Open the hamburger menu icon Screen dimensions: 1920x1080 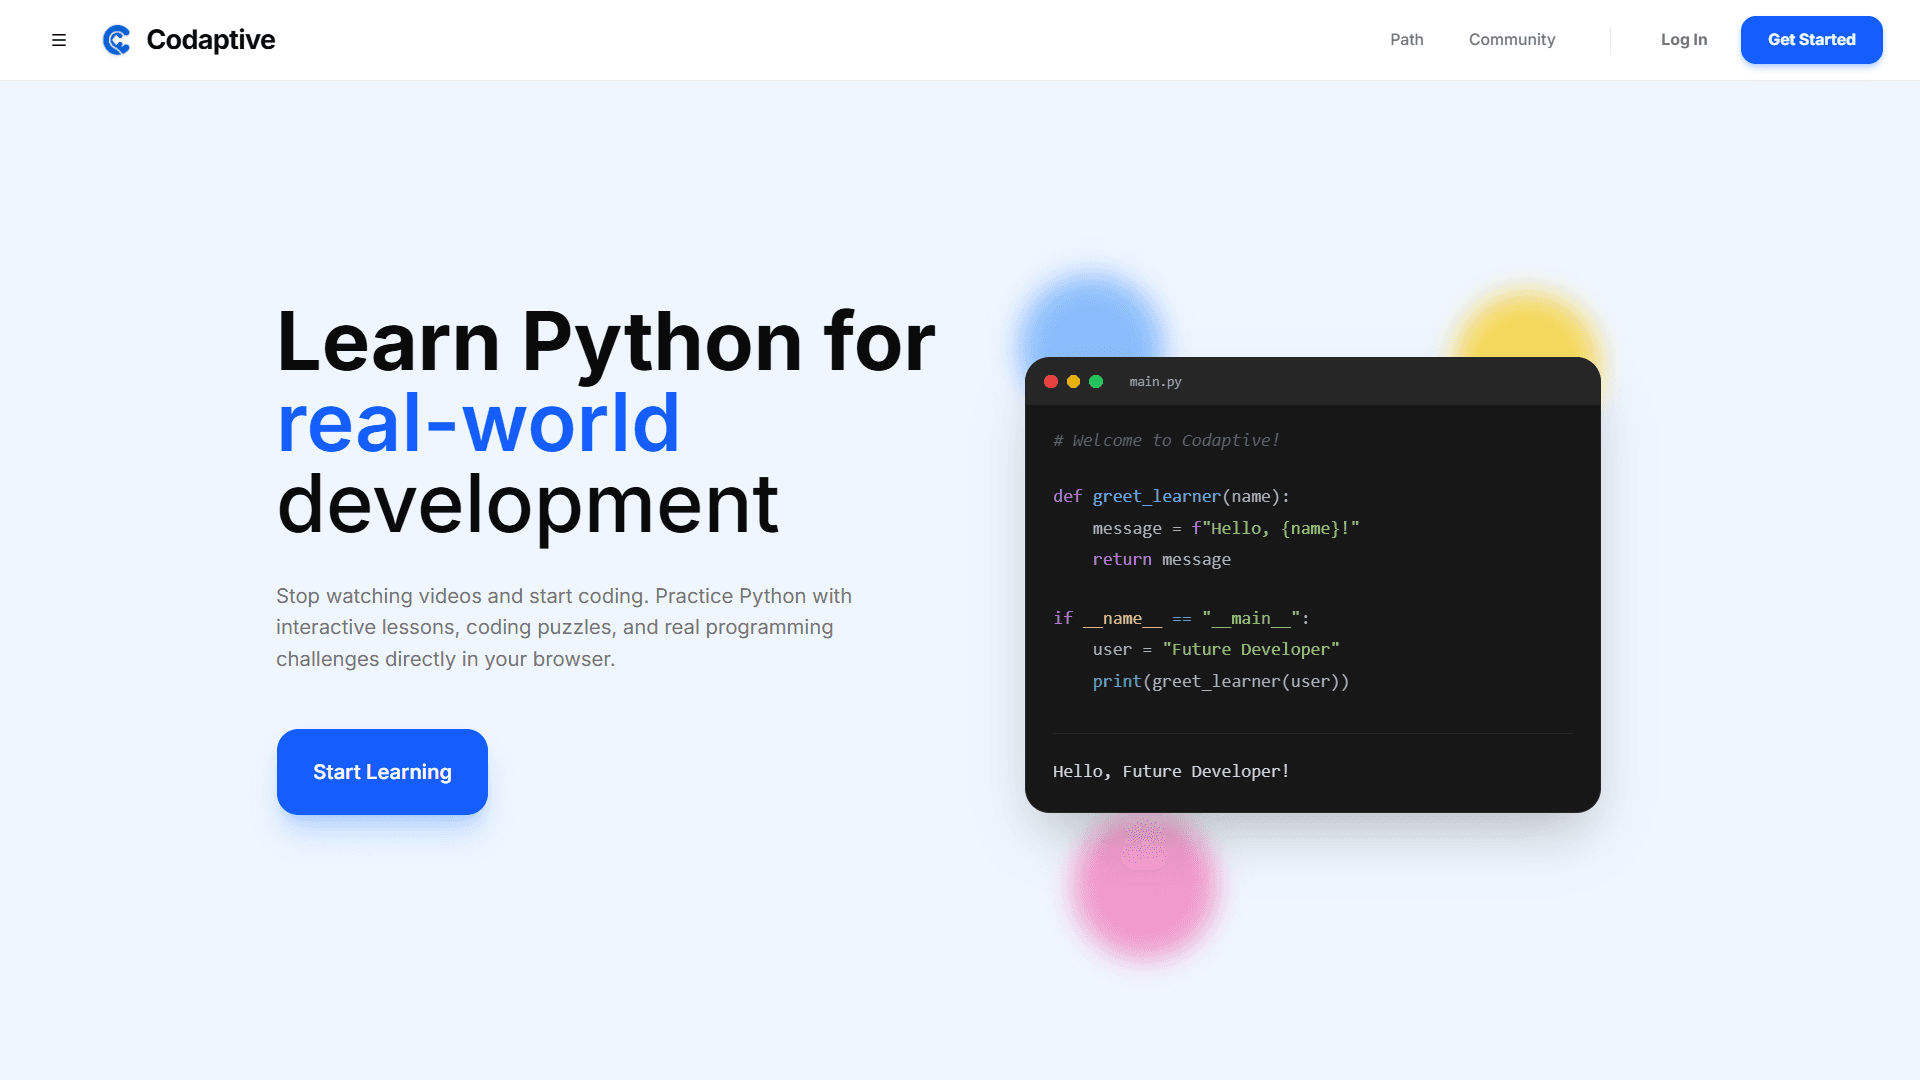click(x=59, y=40)
